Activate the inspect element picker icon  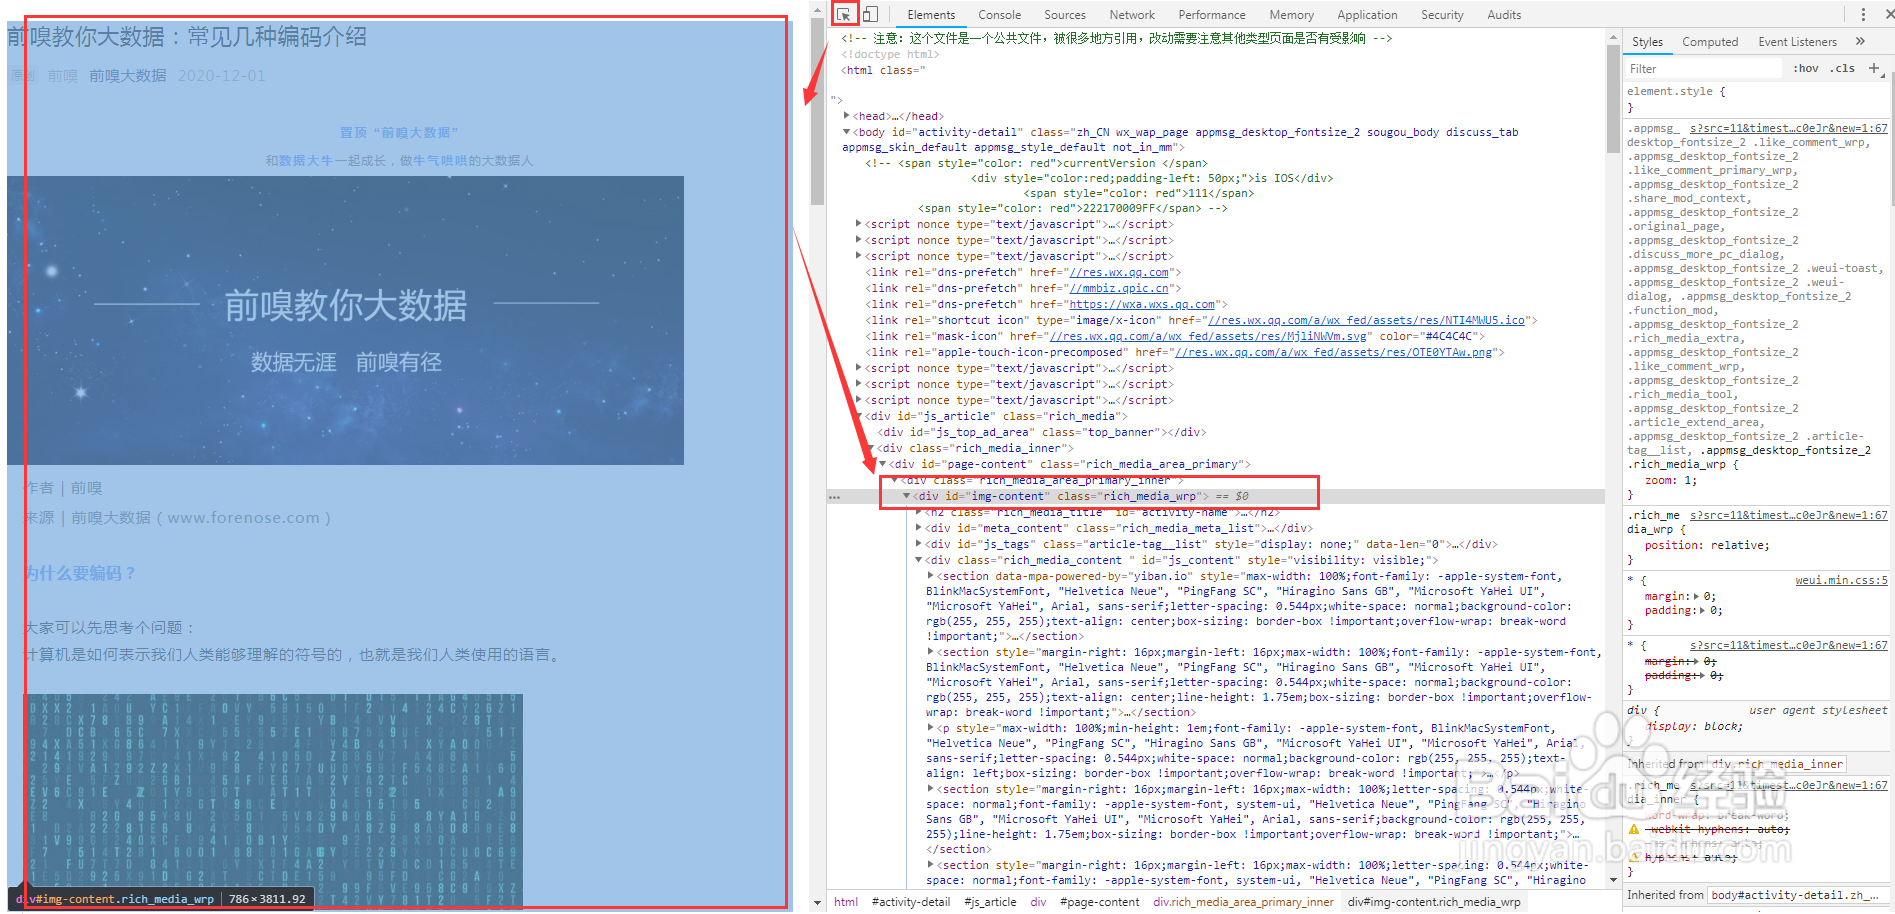(845, 14)
